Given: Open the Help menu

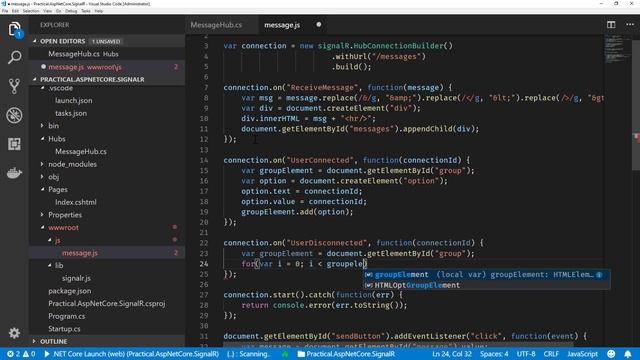Looking at the screenshot, I should point(99,11).
